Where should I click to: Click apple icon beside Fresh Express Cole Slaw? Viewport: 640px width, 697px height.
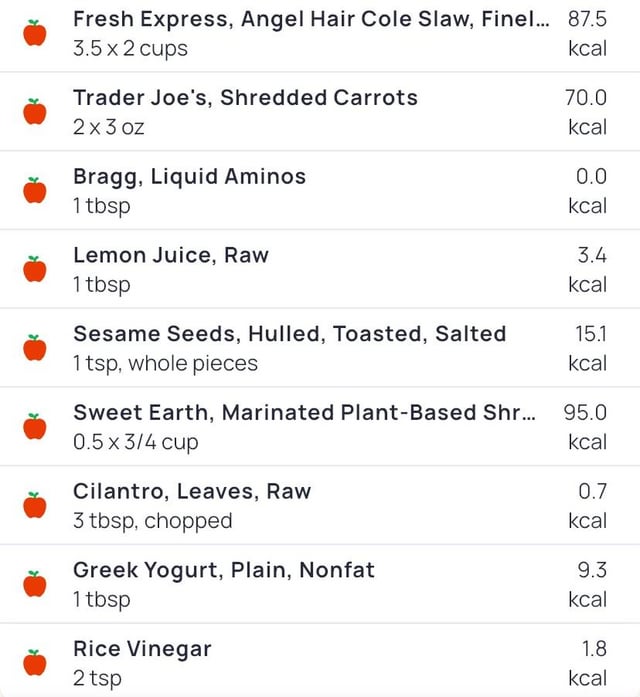click(35, 33)
